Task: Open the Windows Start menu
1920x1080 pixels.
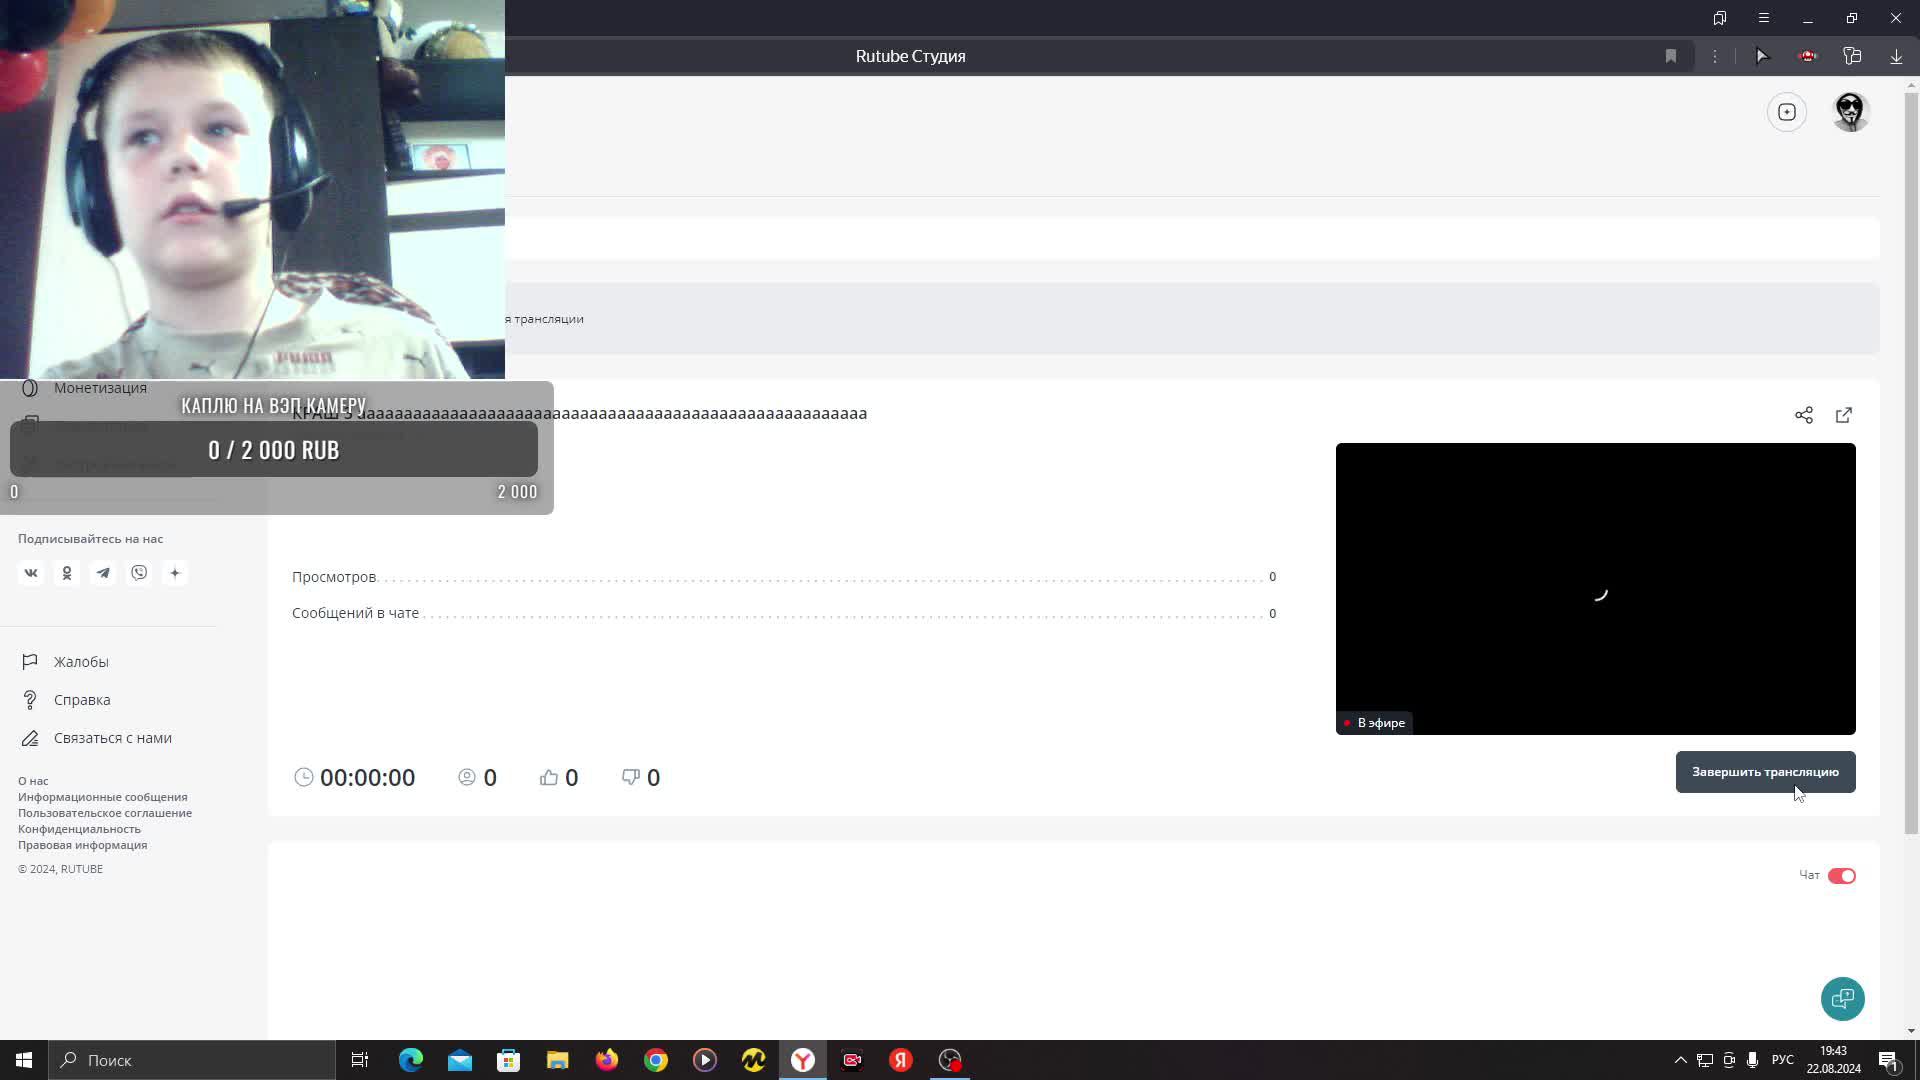Action: pyautogui.click(x=24, y=1060)
